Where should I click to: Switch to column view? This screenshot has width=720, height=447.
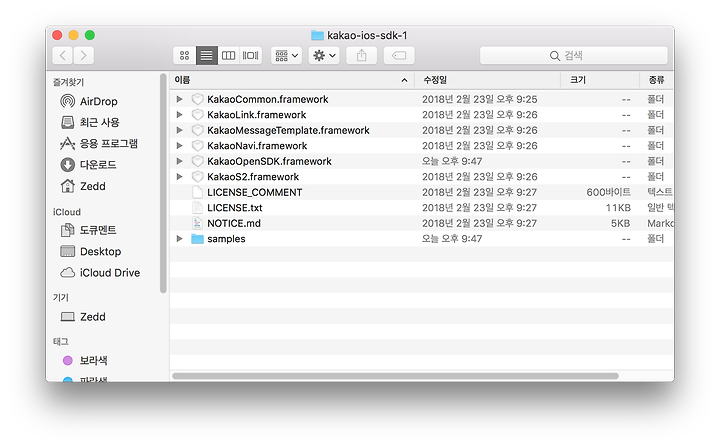tap(228, 56)
